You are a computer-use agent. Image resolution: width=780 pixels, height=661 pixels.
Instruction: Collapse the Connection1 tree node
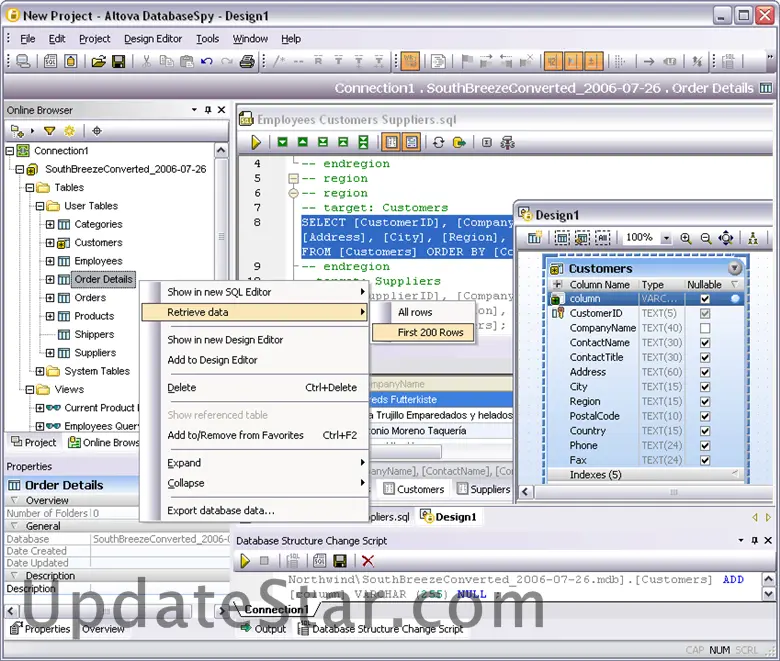(10, 151)
